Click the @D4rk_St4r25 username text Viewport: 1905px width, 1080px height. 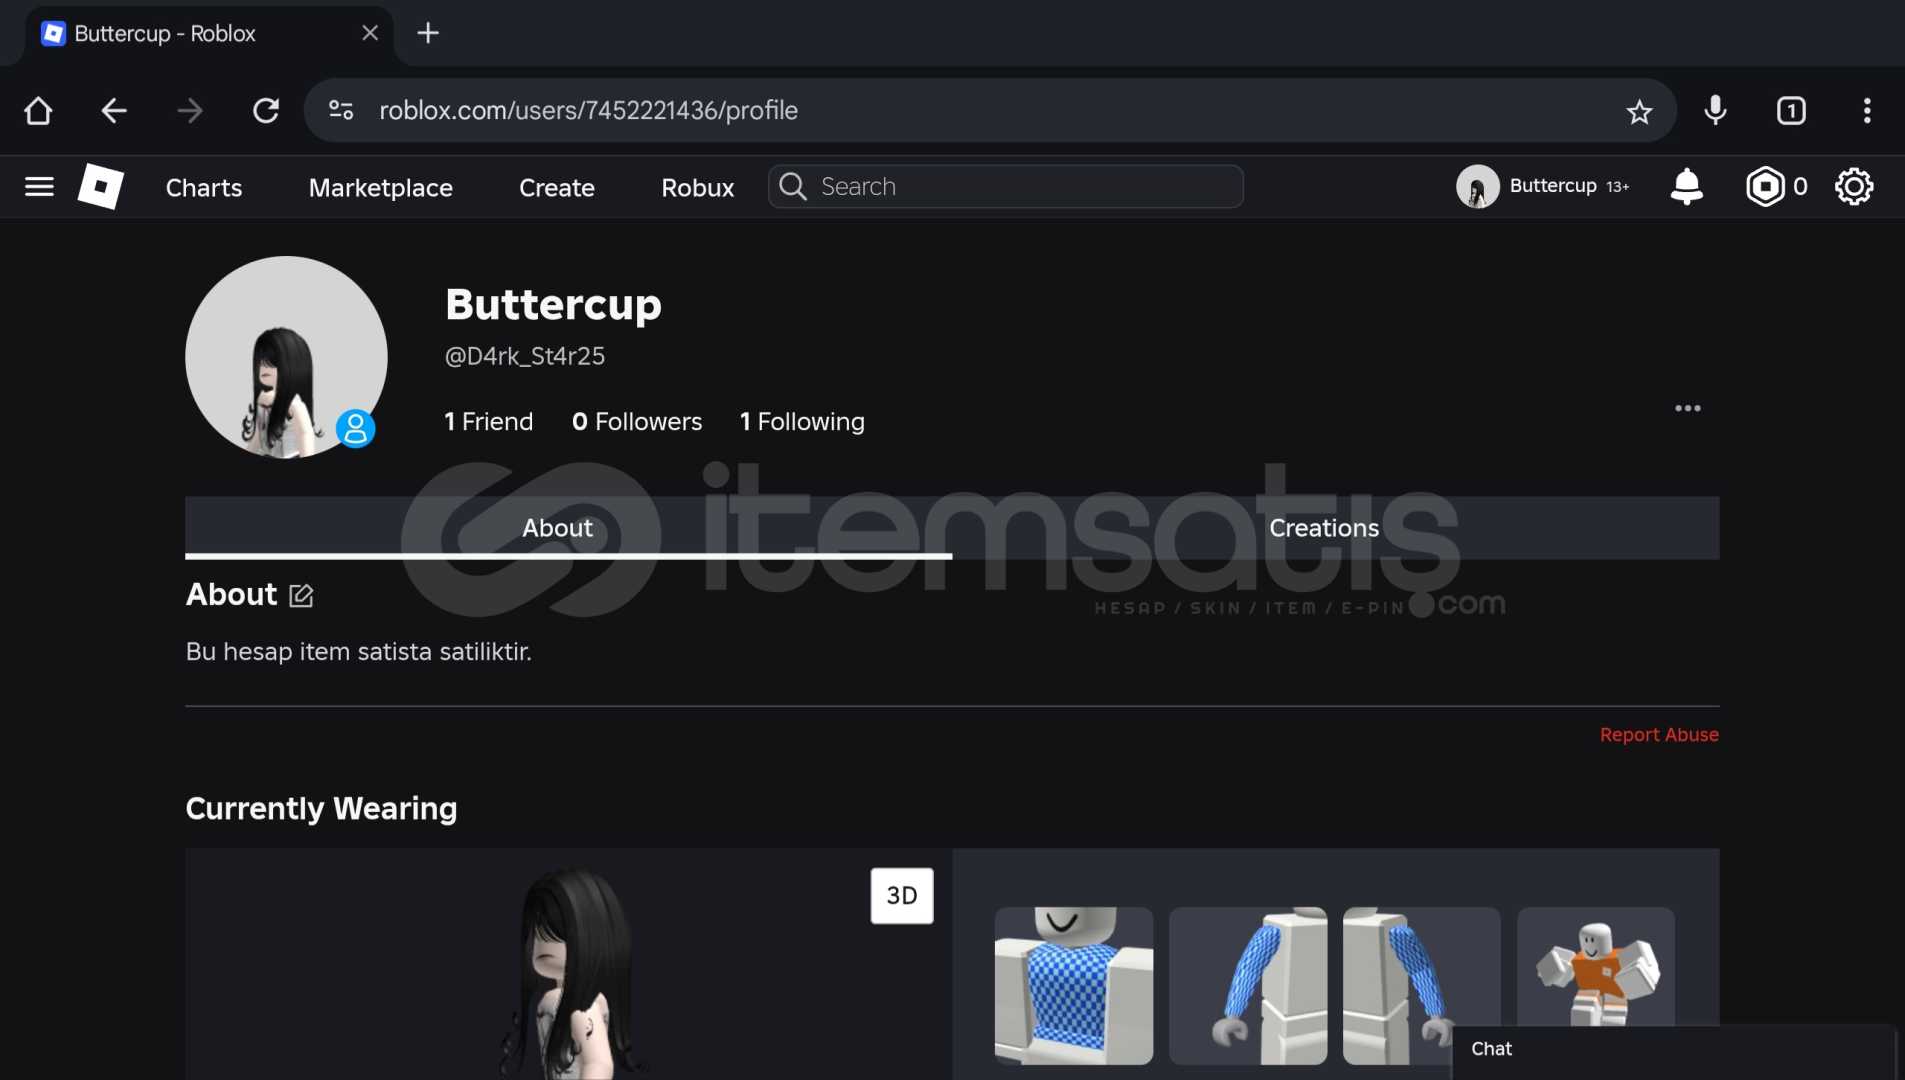tap(525, 356)
